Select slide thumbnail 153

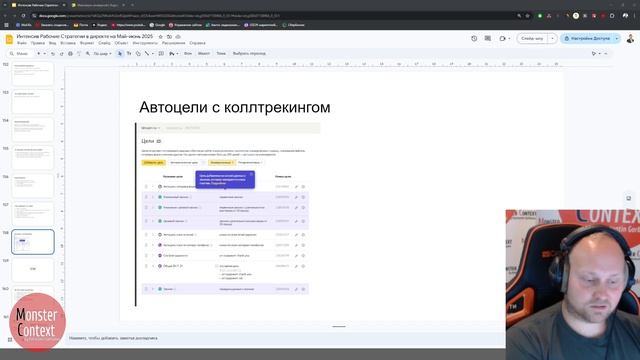(33, 102)
